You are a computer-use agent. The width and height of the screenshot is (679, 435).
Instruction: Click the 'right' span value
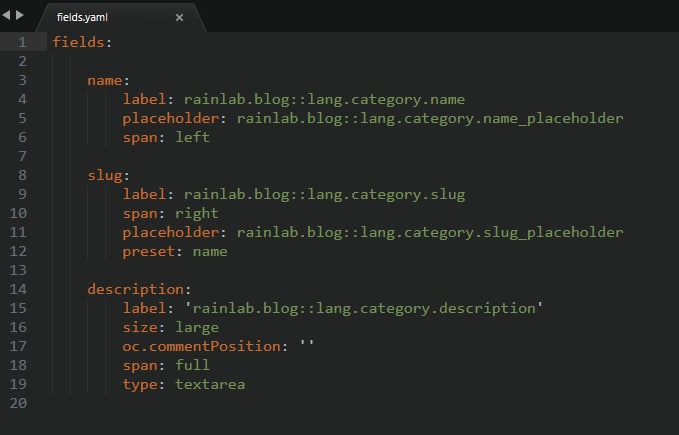click(x=197, y=213)
